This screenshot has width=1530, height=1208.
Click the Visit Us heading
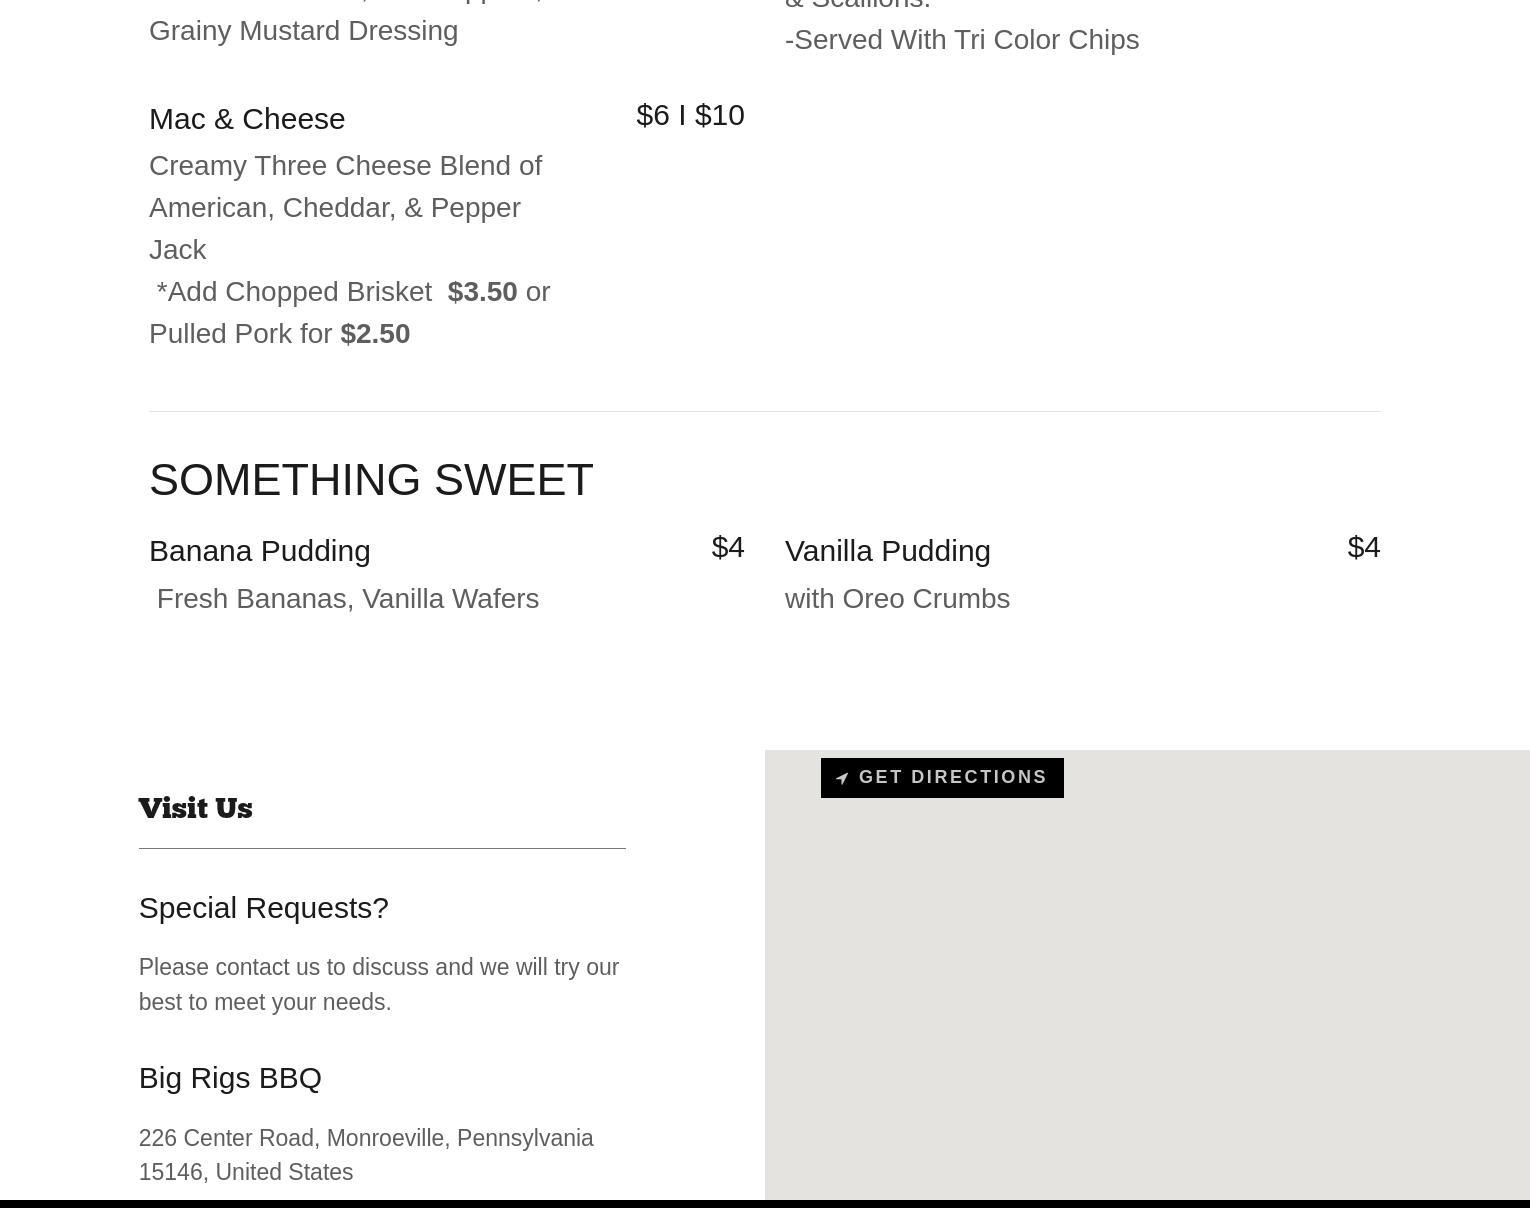(195, 808)
